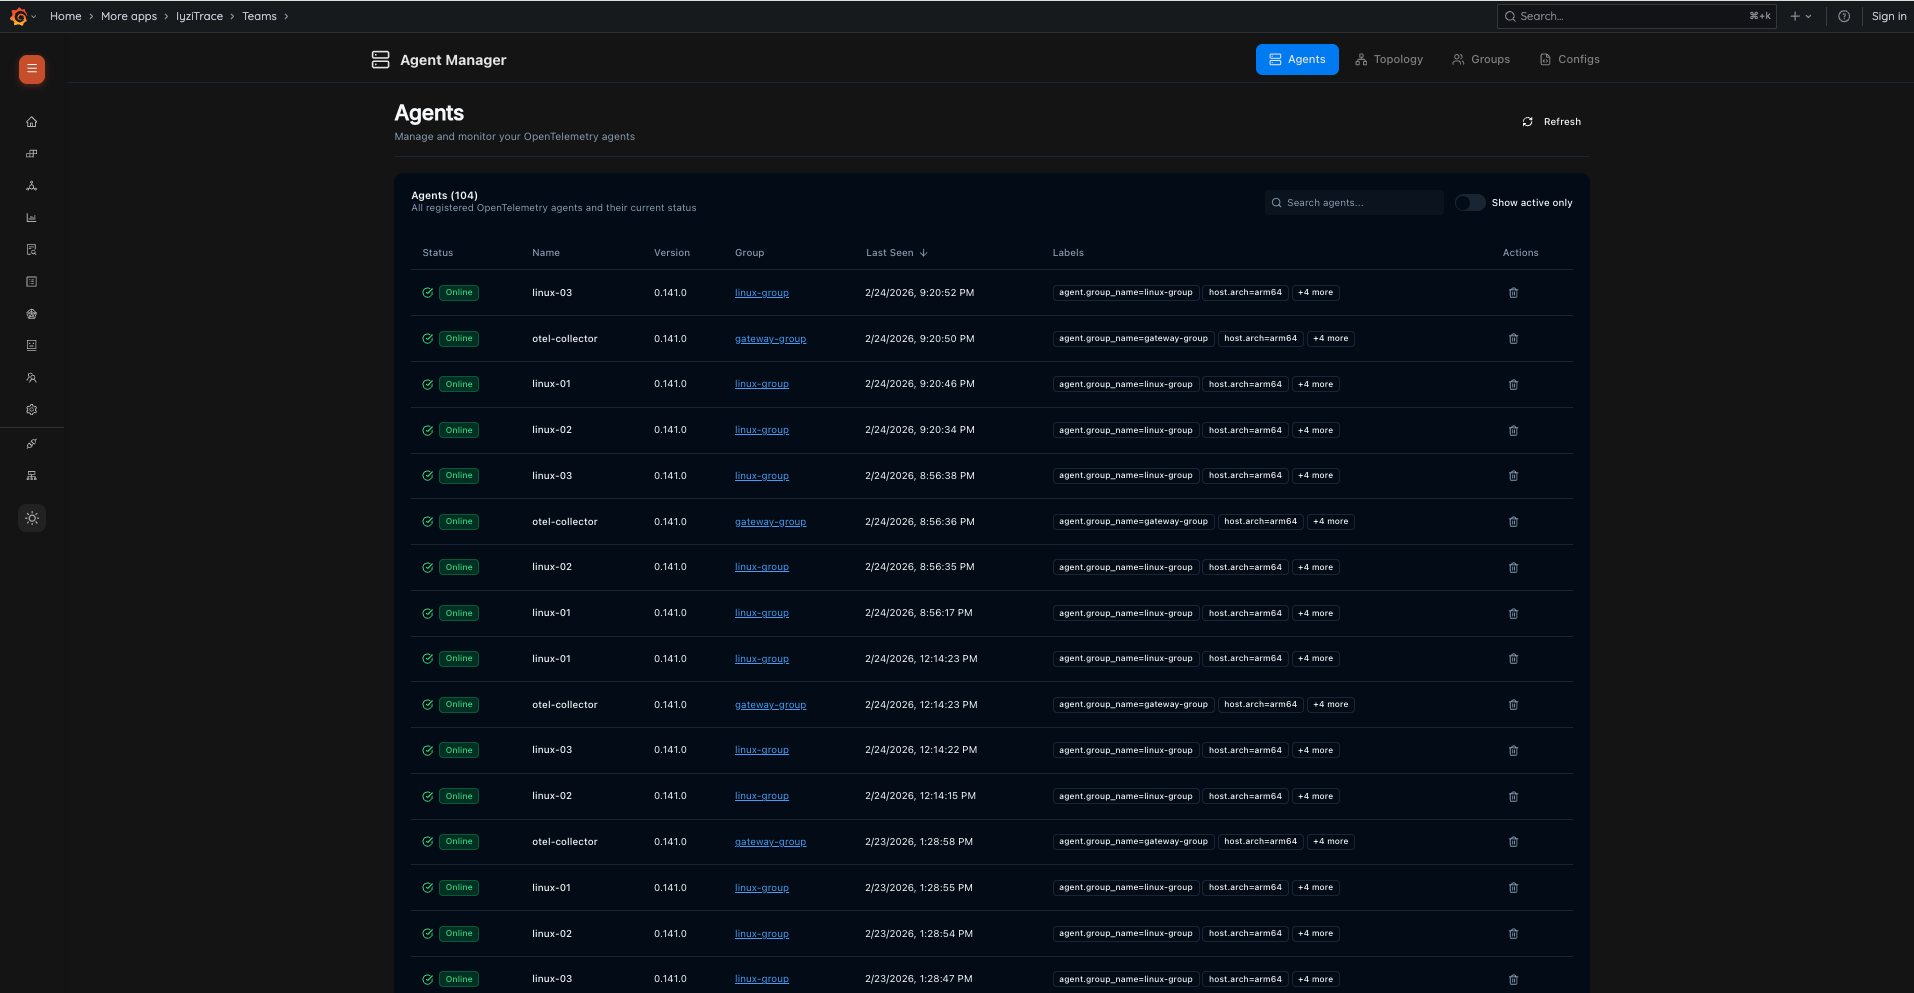This screenshot has width=1914, height=993.
Task: Click host.arch=arm64 label in 8:56:17 PM row
Action: point(1245,613)
